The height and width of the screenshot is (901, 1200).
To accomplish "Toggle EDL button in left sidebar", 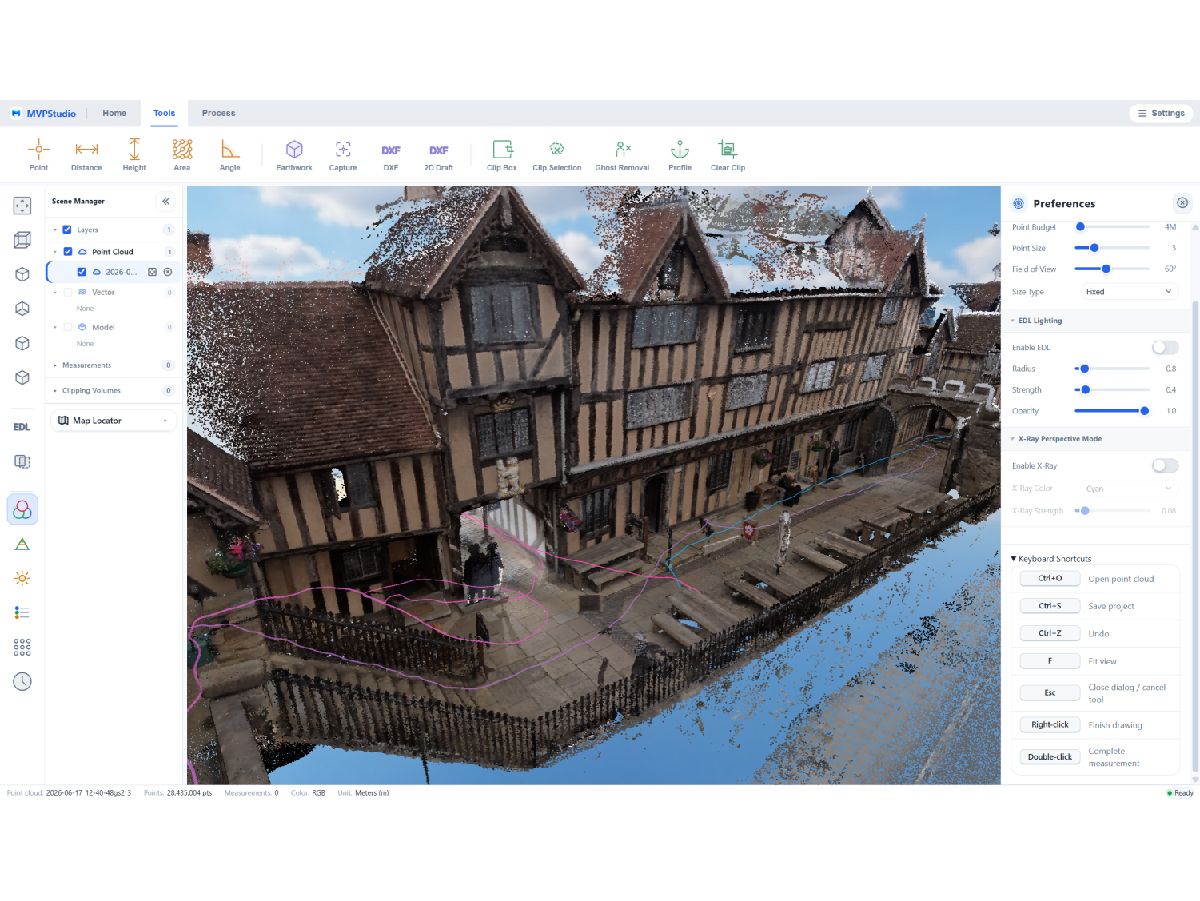I will (22, 427).
